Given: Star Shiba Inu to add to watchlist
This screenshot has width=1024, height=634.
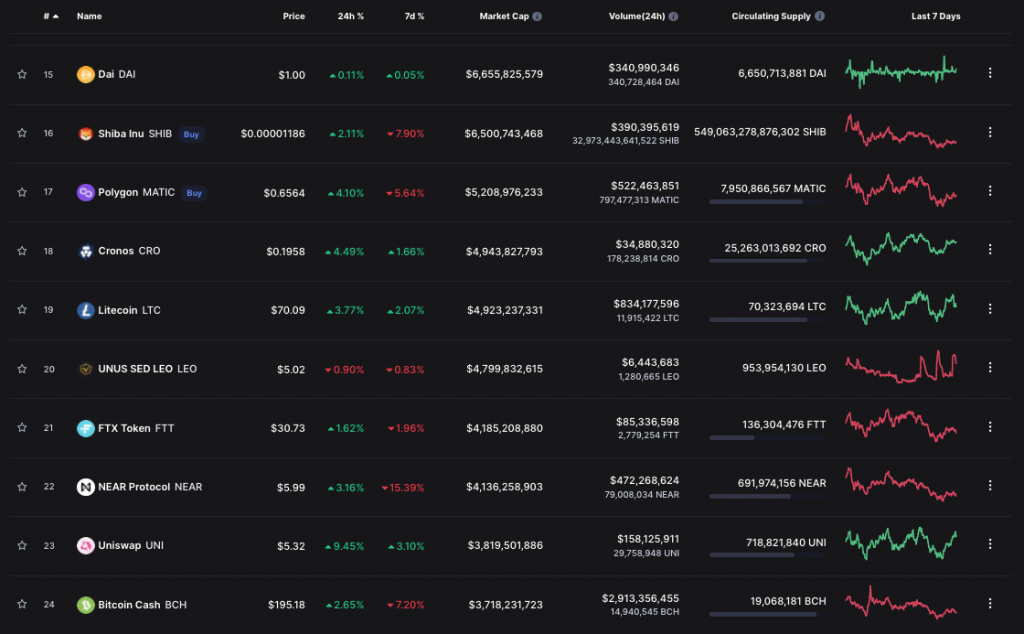Looking at the screenshot, I should pos(22,133).
